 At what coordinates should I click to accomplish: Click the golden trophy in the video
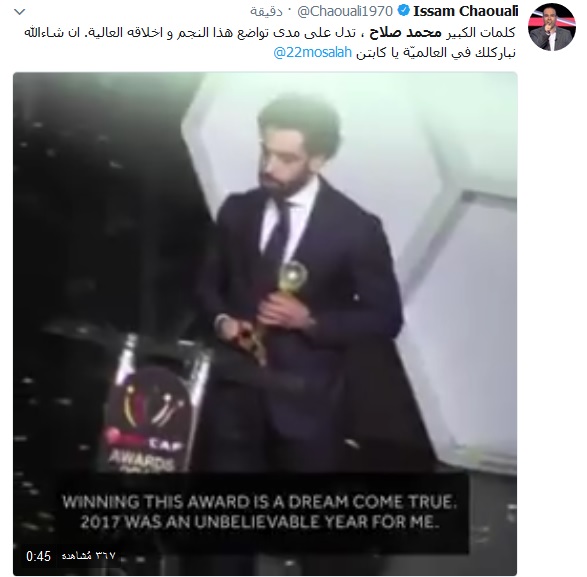click(276, 307)
